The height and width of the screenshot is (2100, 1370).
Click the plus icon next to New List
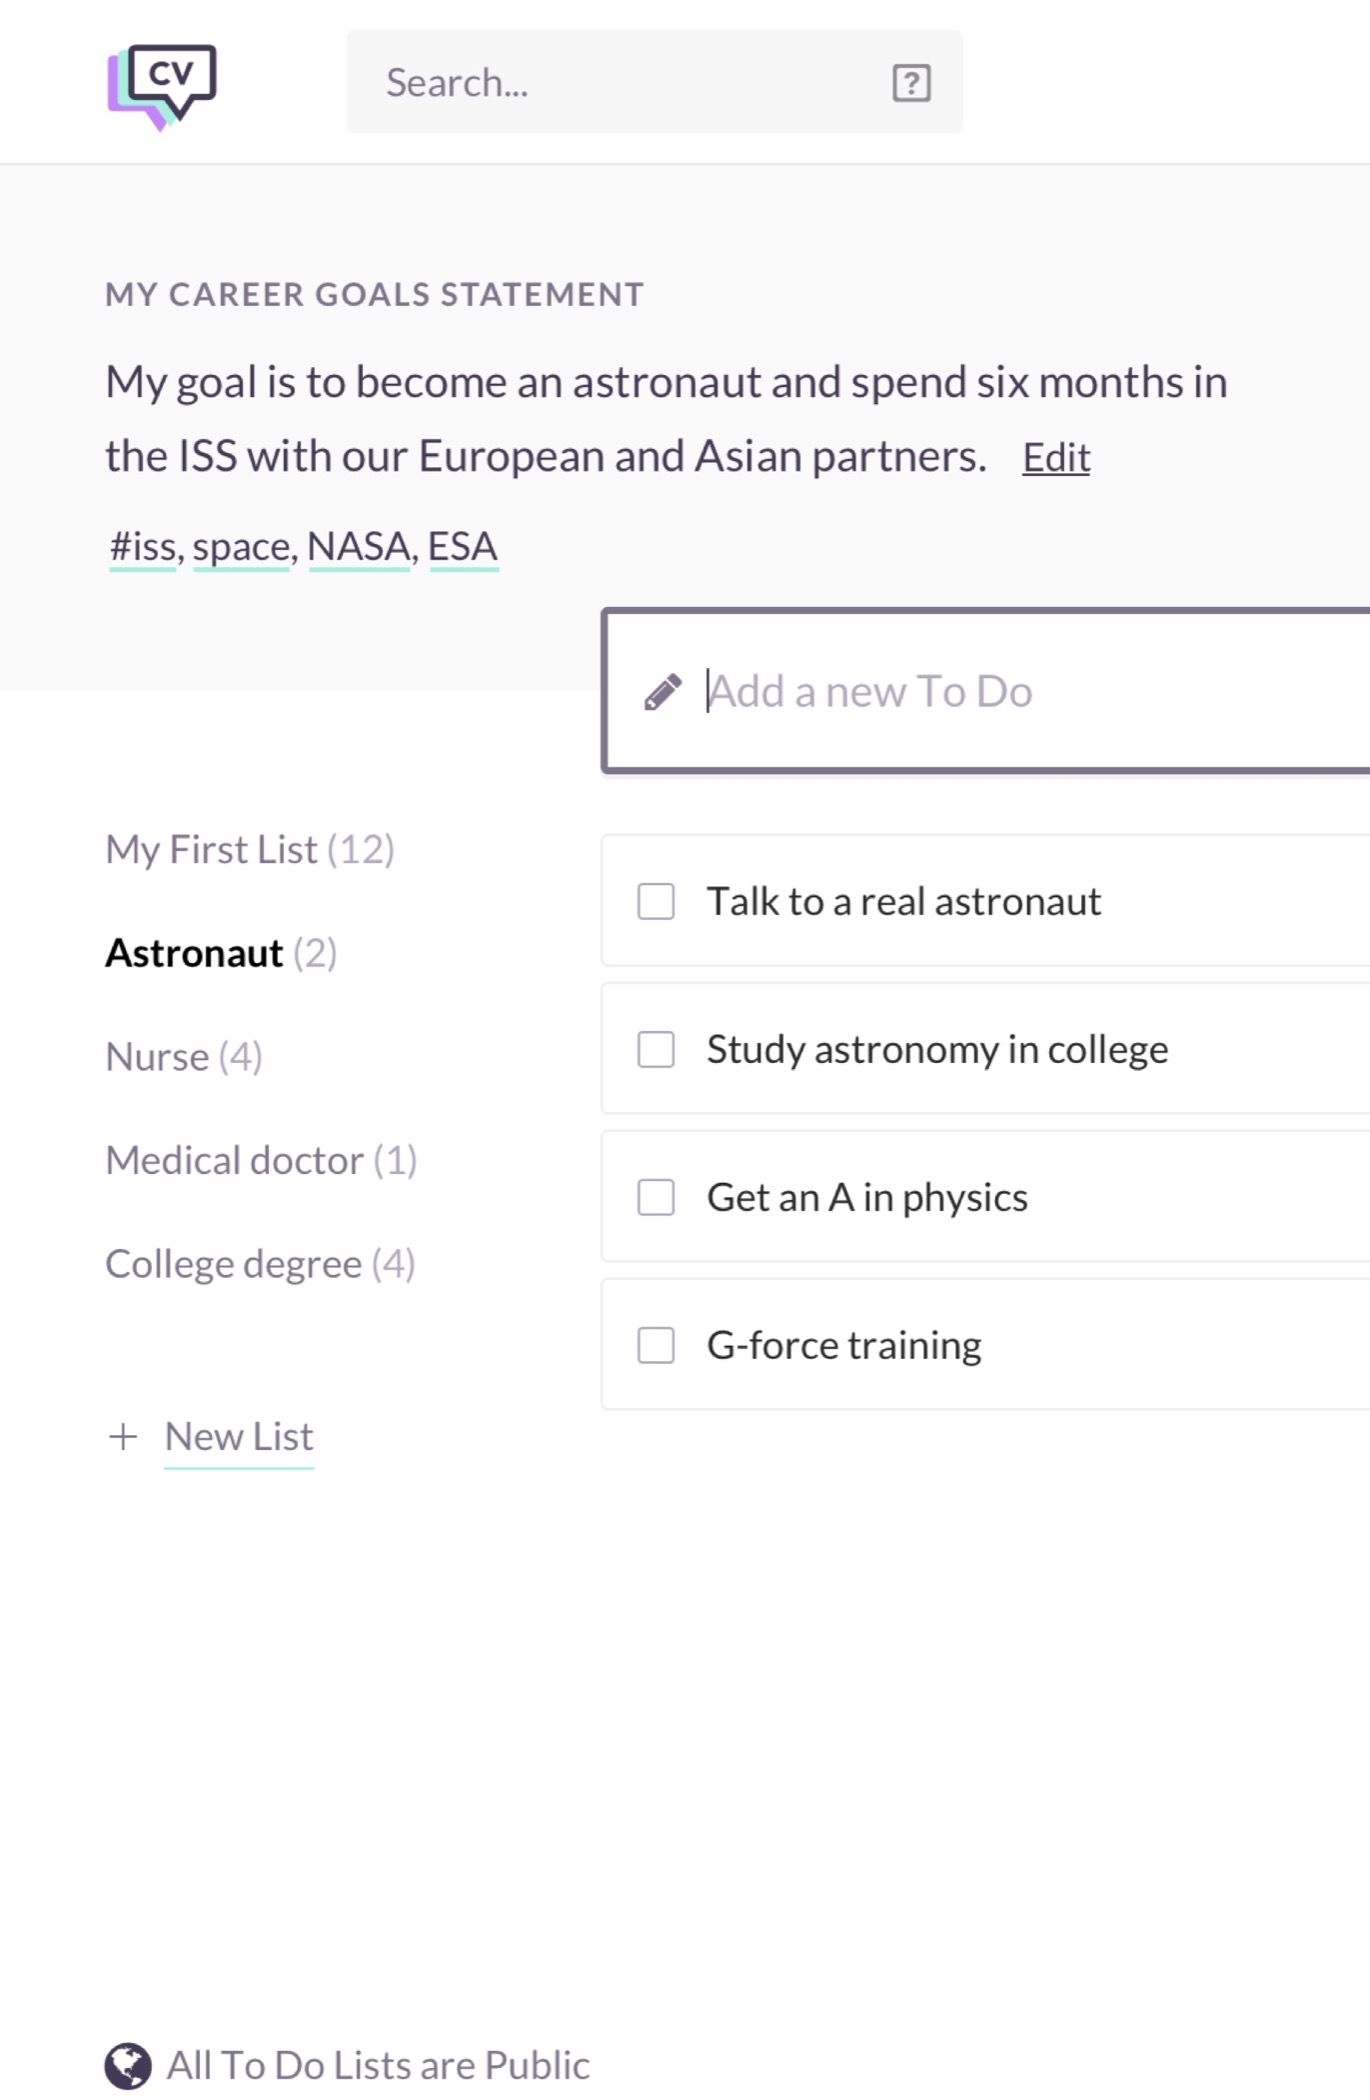click(x=123, y=1437)
